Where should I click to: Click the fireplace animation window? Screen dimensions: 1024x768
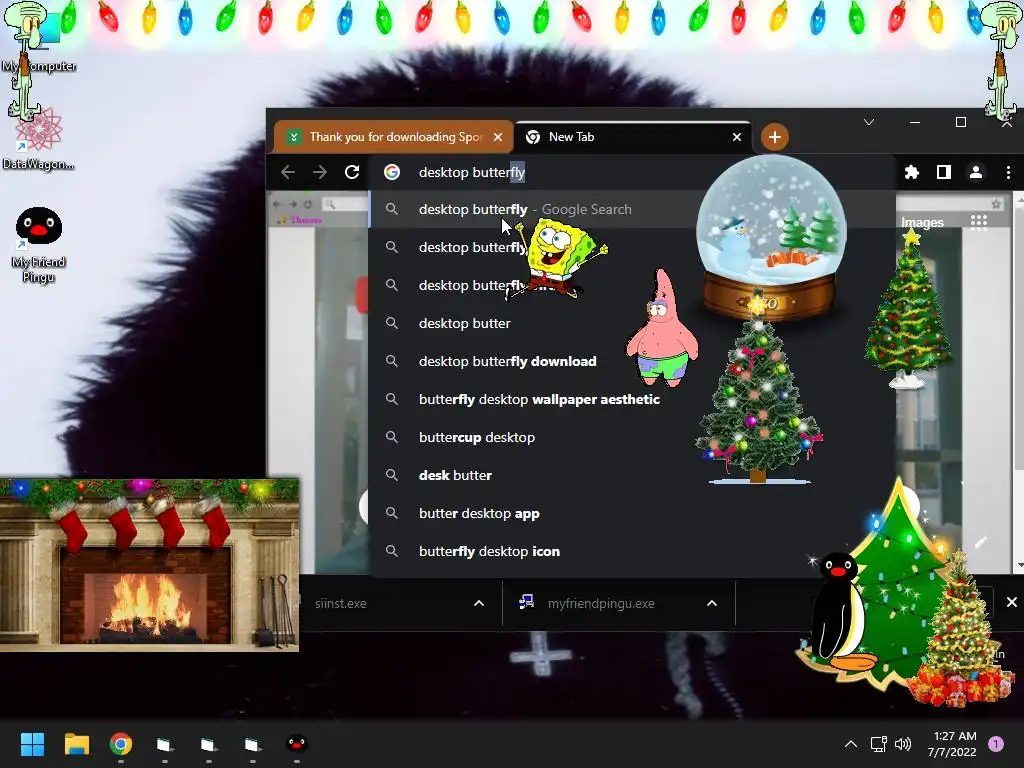tap(150, 565)
